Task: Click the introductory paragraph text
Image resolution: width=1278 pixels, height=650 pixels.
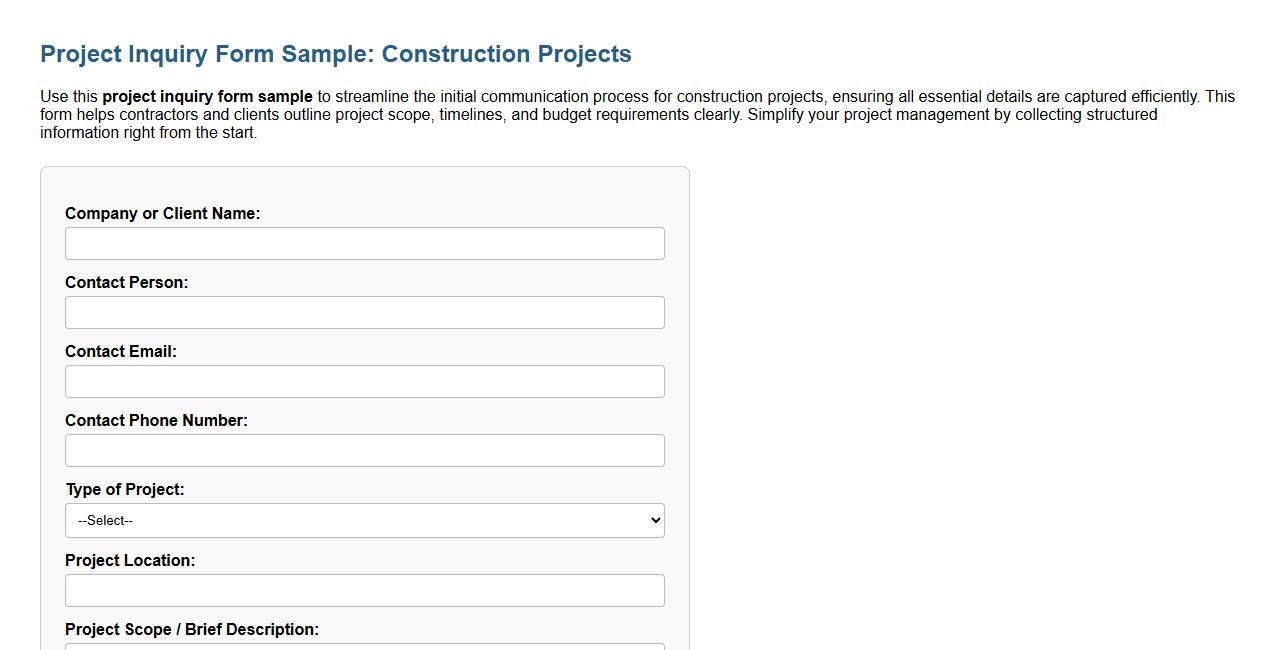Action: (600, 114)
